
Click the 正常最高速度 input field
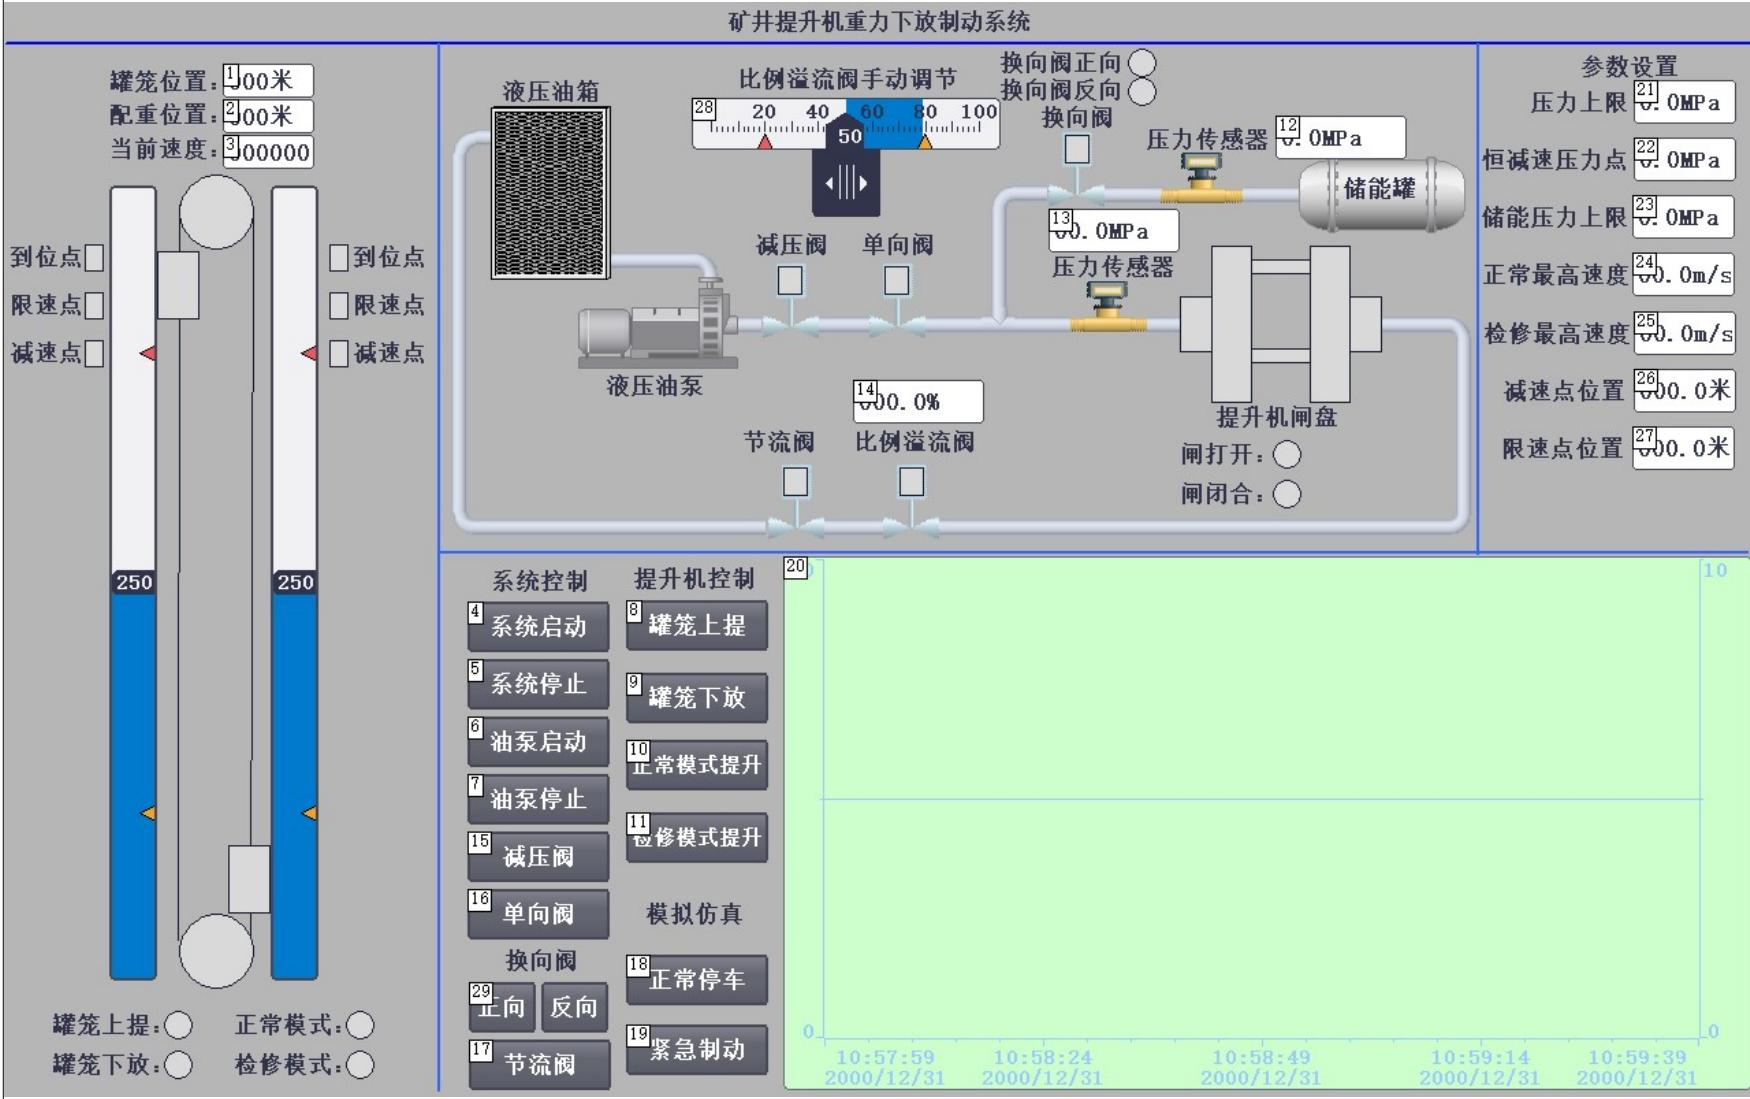[x=1684, y=275]
